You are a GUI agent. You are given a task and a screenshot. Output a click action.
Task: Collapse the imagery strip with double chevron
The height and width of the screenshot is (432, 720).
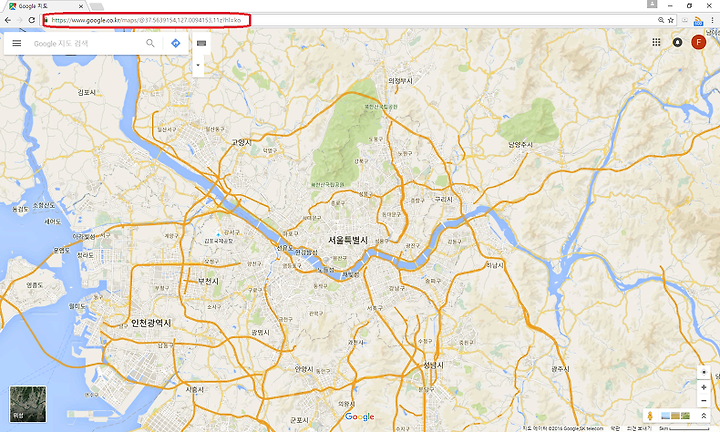click(703, 415)
